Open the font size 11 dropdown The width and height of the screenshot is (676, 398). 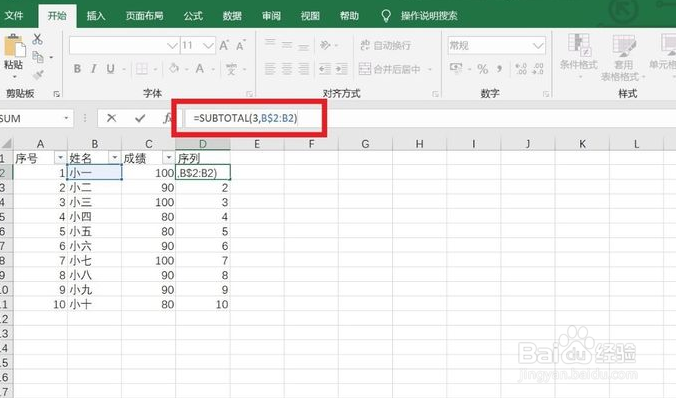click(x=208, y=46)
